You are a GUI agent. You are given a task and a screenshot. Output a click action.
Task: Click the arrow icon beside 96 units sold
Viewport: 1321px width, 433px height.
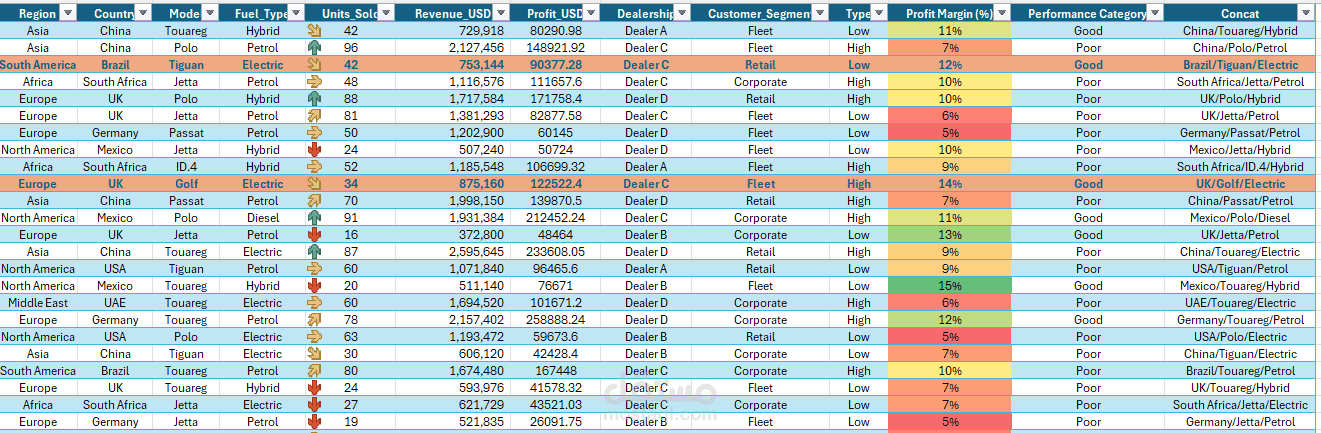click(x=315, y=48)
